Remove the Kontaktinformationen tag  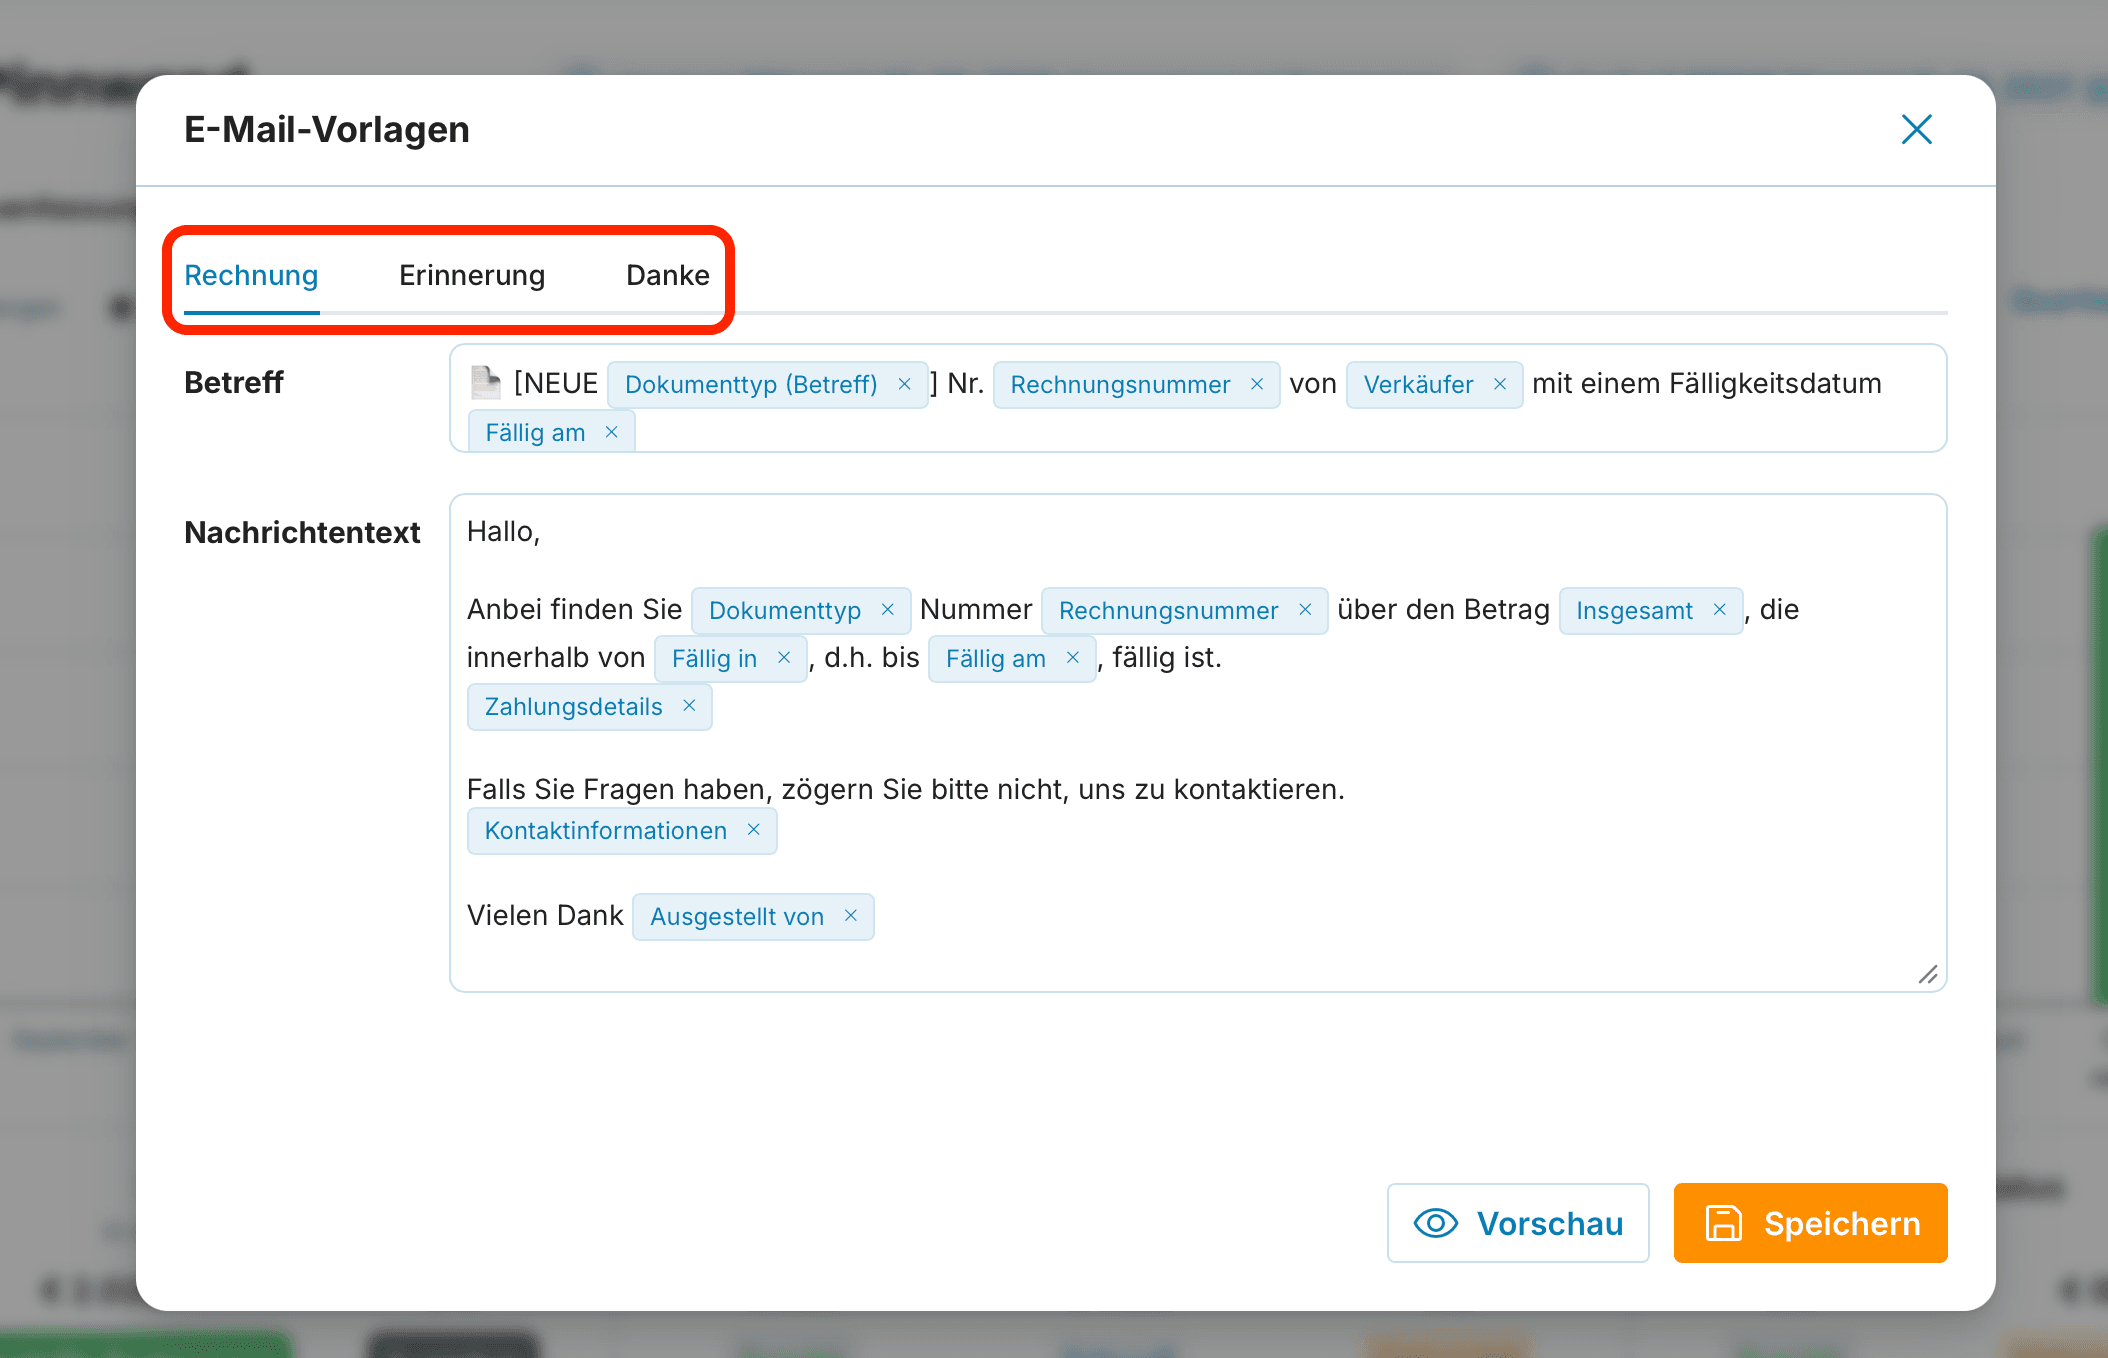coord(754,830)
